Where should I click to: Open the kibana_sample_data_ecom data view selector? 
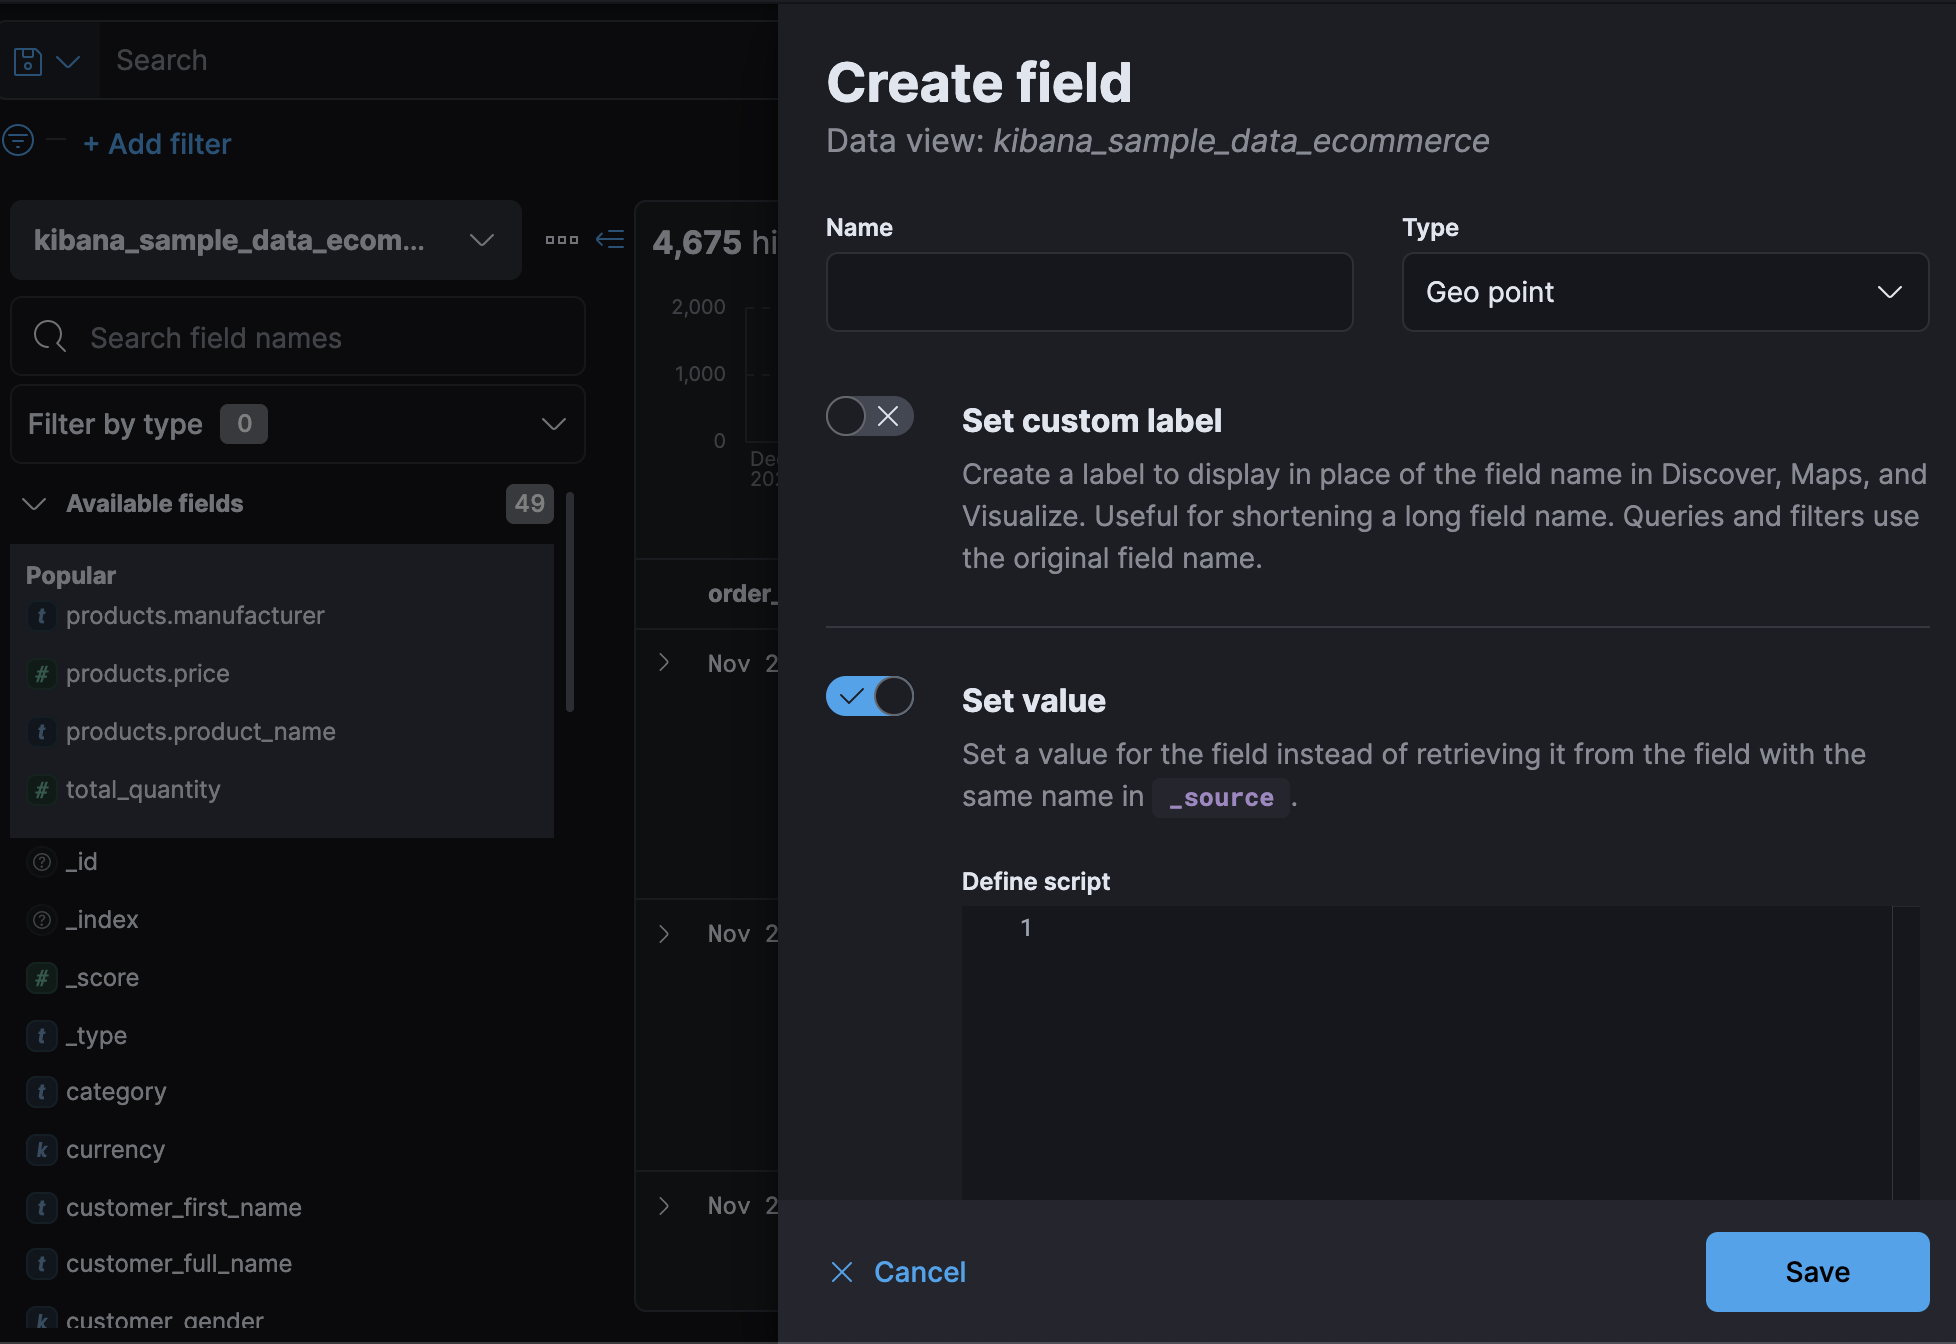tap(266, 240)
